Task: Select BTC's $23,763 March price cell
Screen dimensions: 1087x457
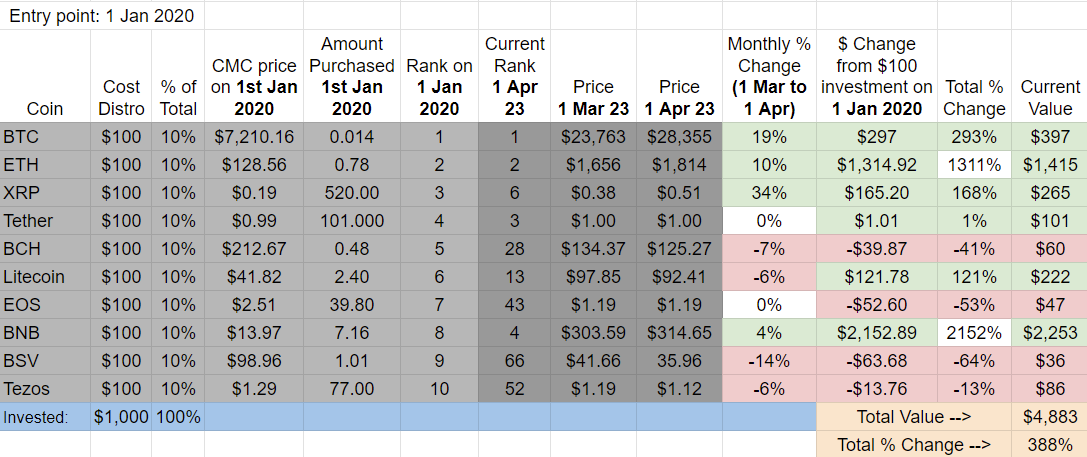Action: [593, 137]
